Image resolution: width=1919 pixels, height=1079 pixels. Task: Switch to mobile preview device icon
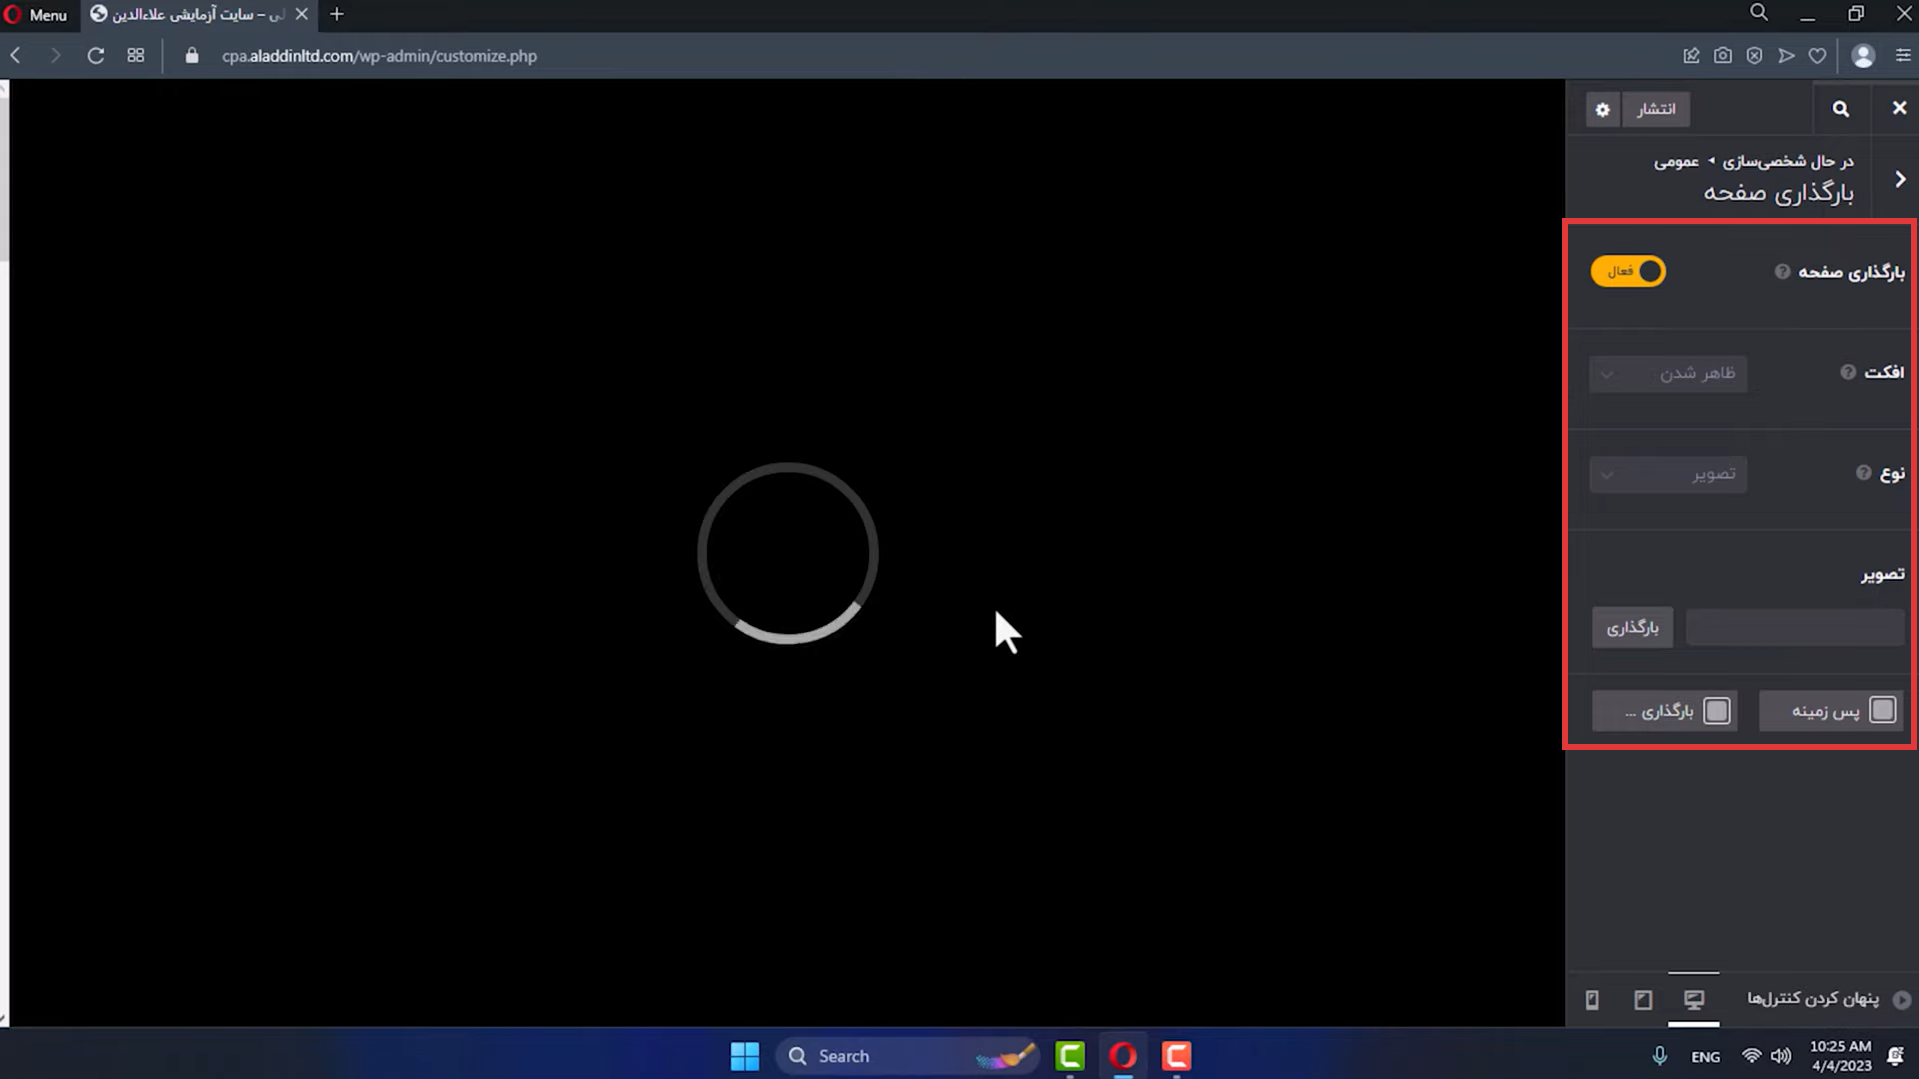[x=1592, y=999]
